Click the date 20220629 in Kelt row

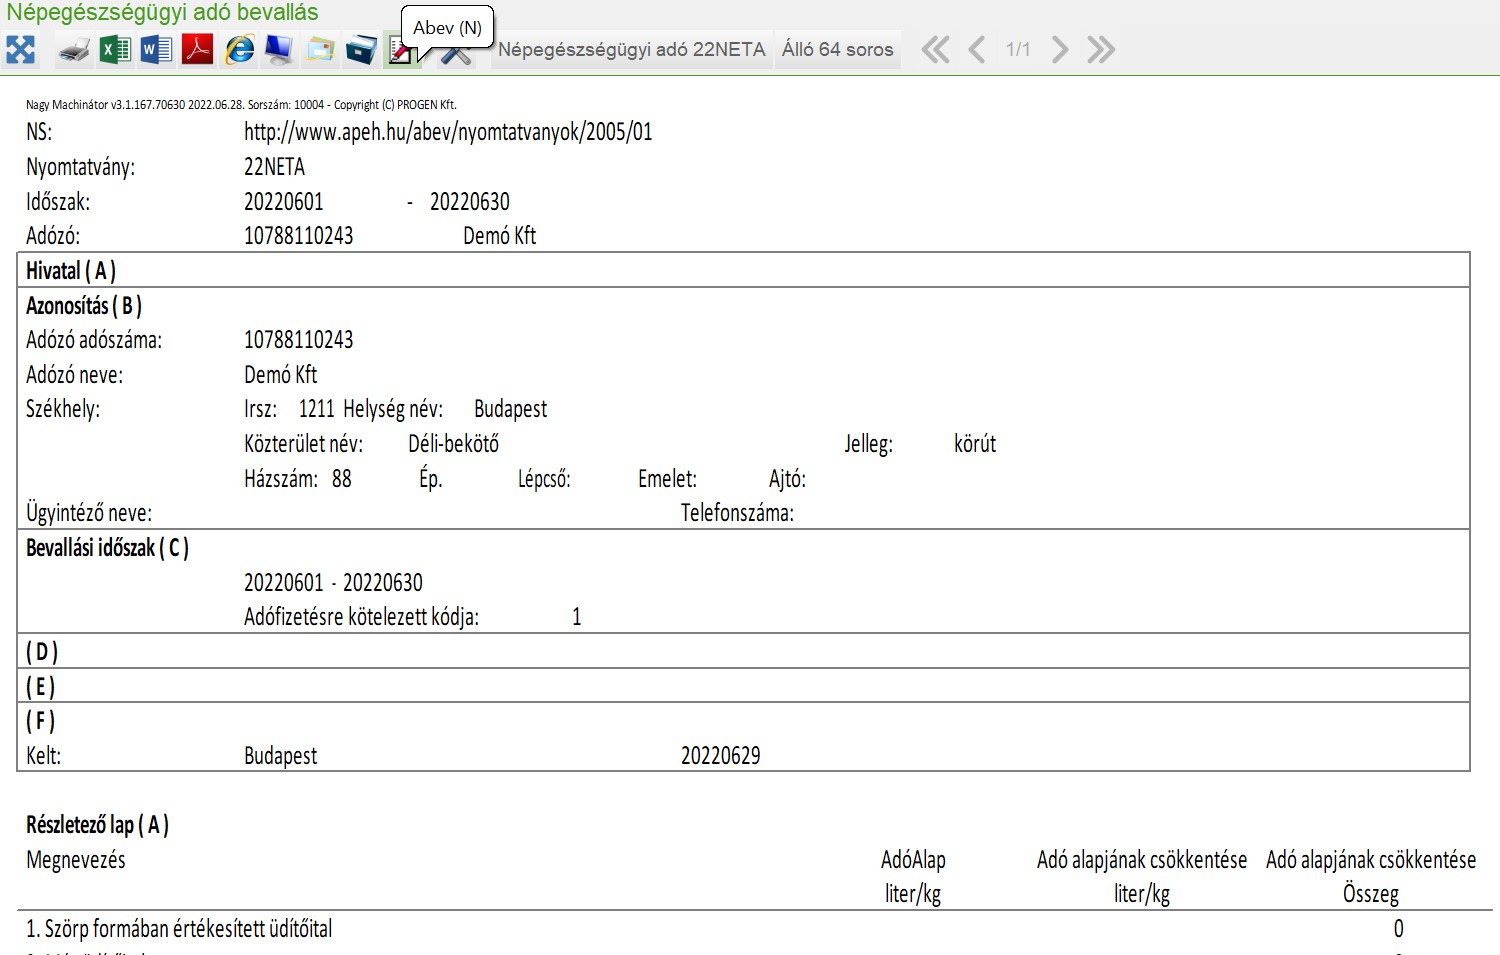[x=721, y=756]
